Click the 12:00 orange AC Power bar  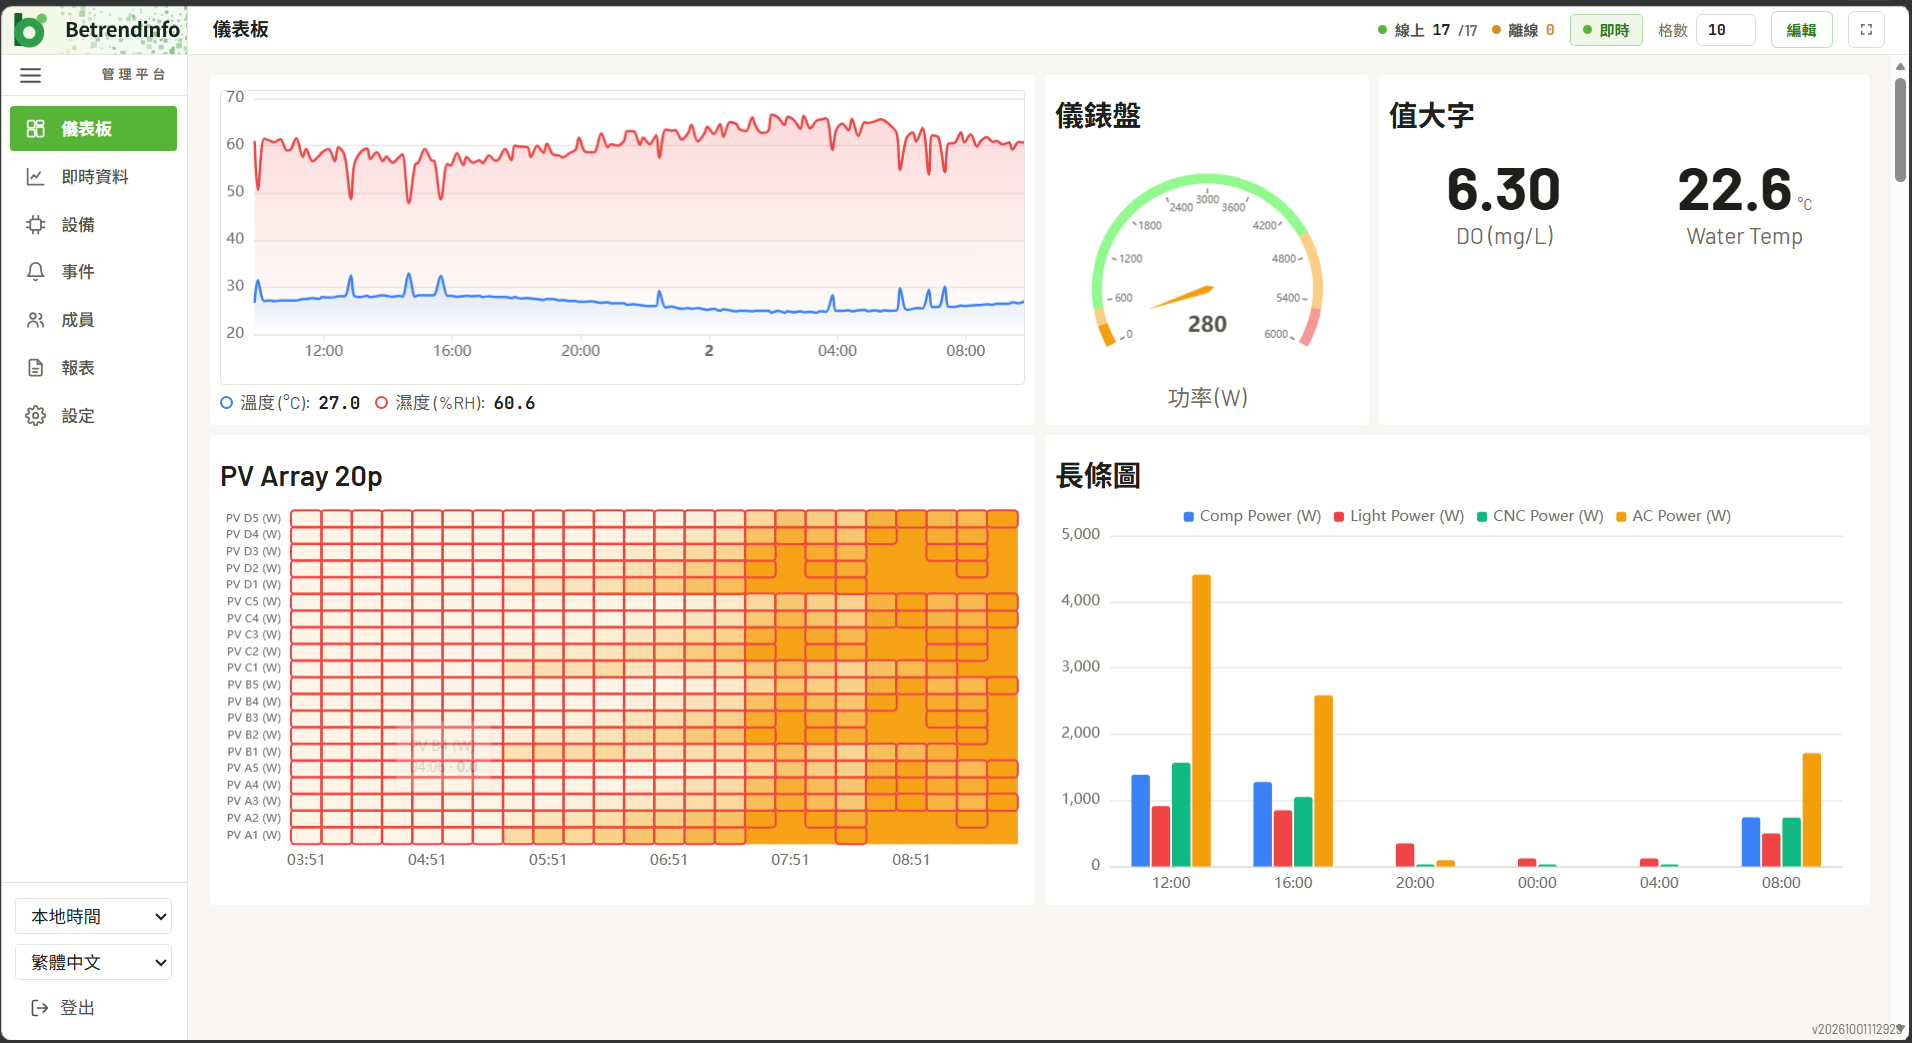(x=1201, y=721)
